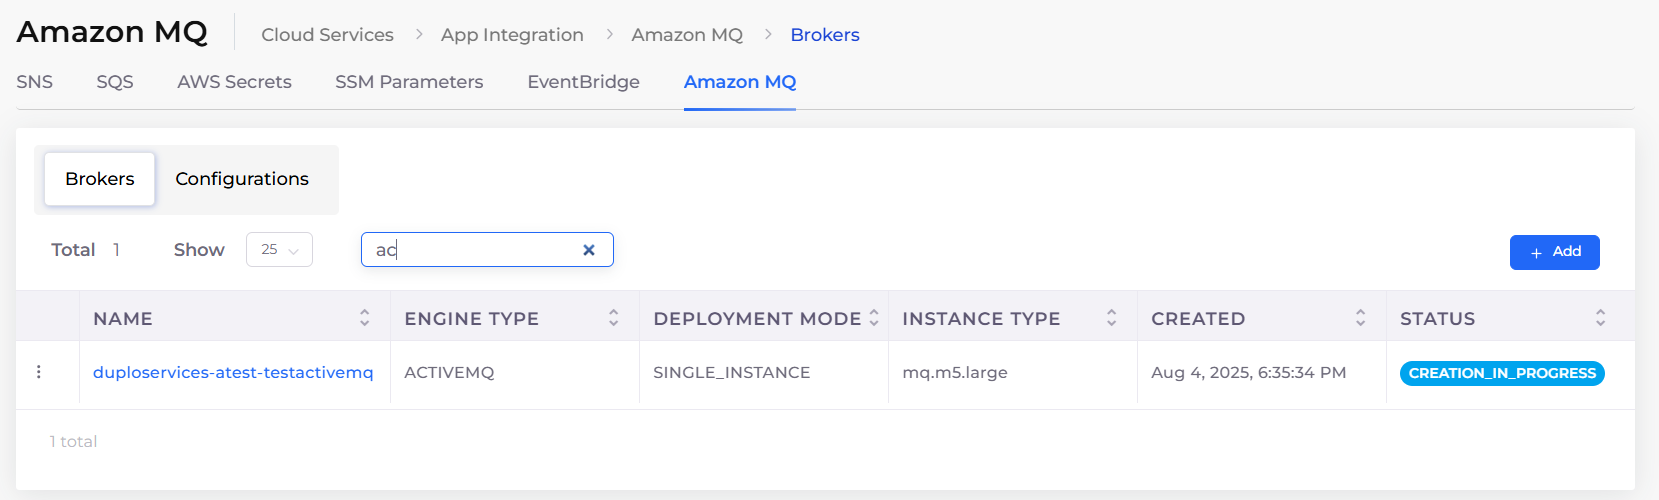This screenshot has height=500, width=1659.
Task: Sort by Instance Type column
Action: 1111,318
